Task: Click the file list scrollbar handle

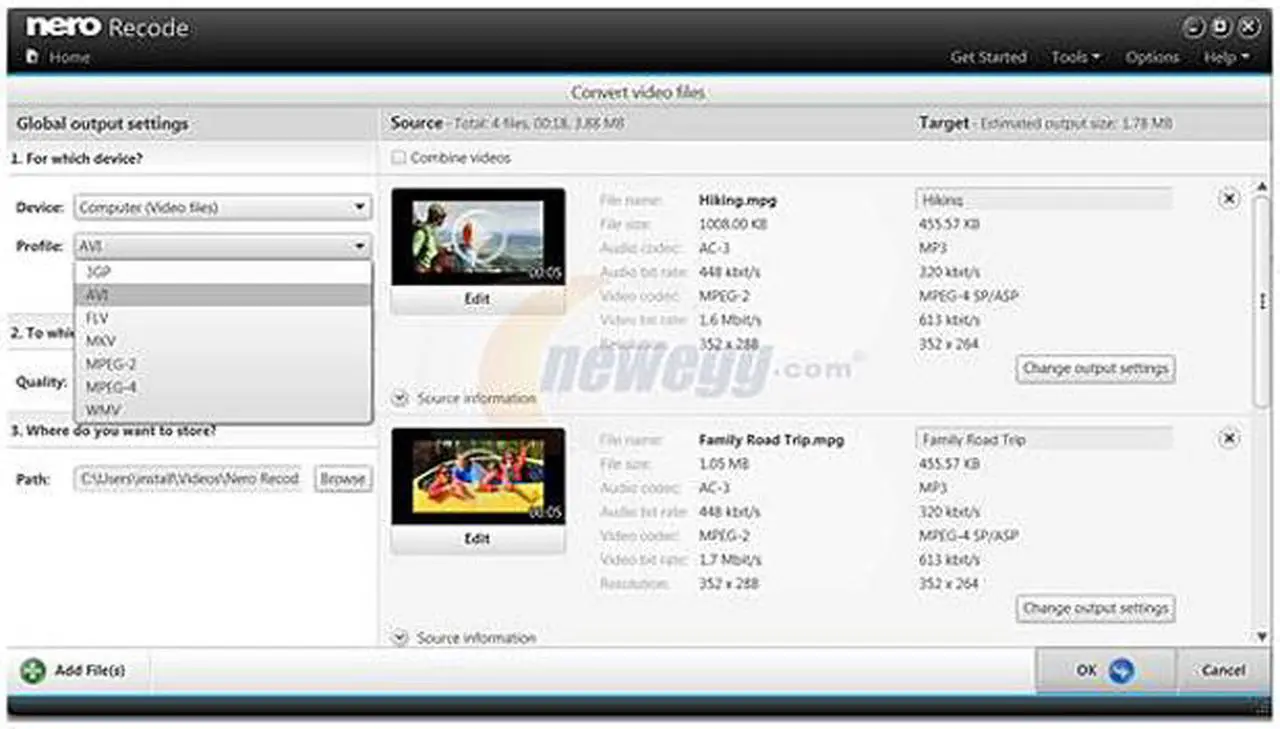Action: (1261, 302)
